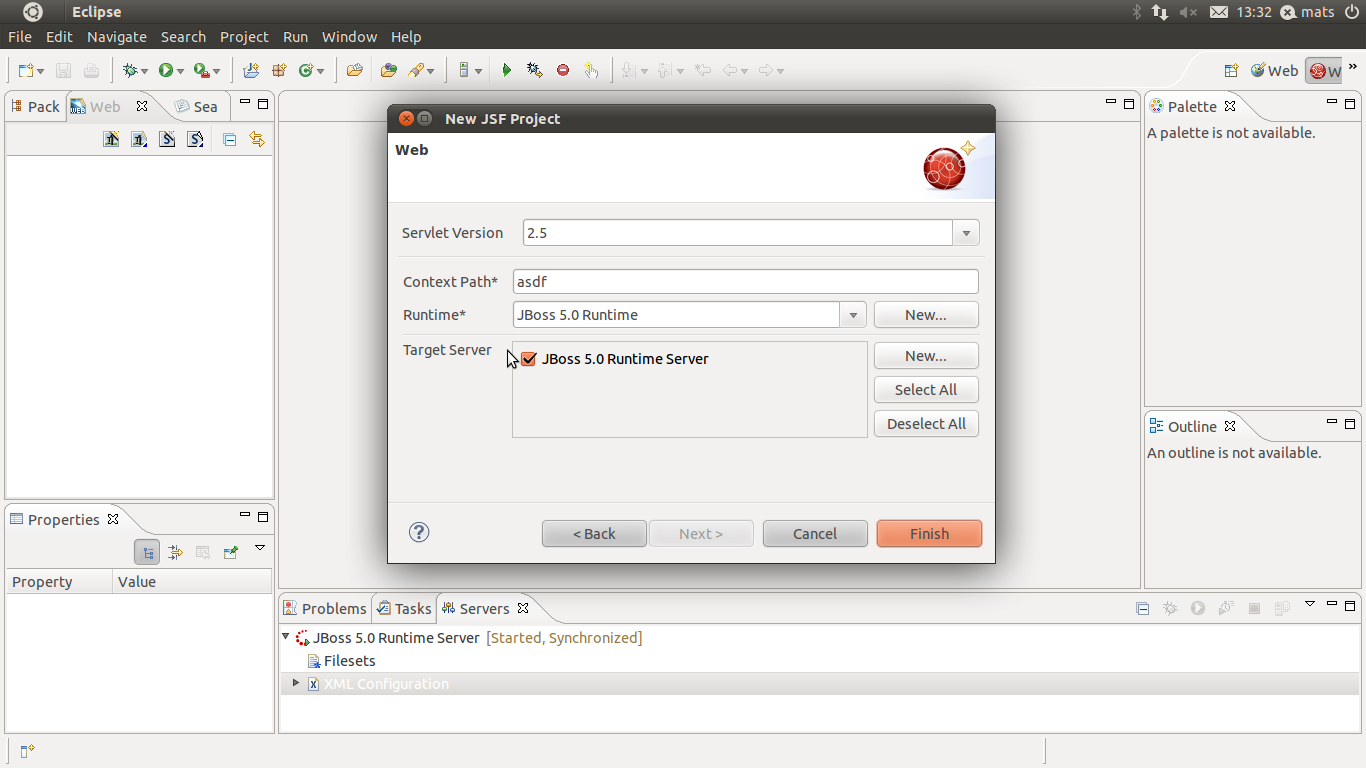The height and width of the screenshot is (768, 1366).
Task: Open the Servlet Version dropdown
Action: click(966, 233)
